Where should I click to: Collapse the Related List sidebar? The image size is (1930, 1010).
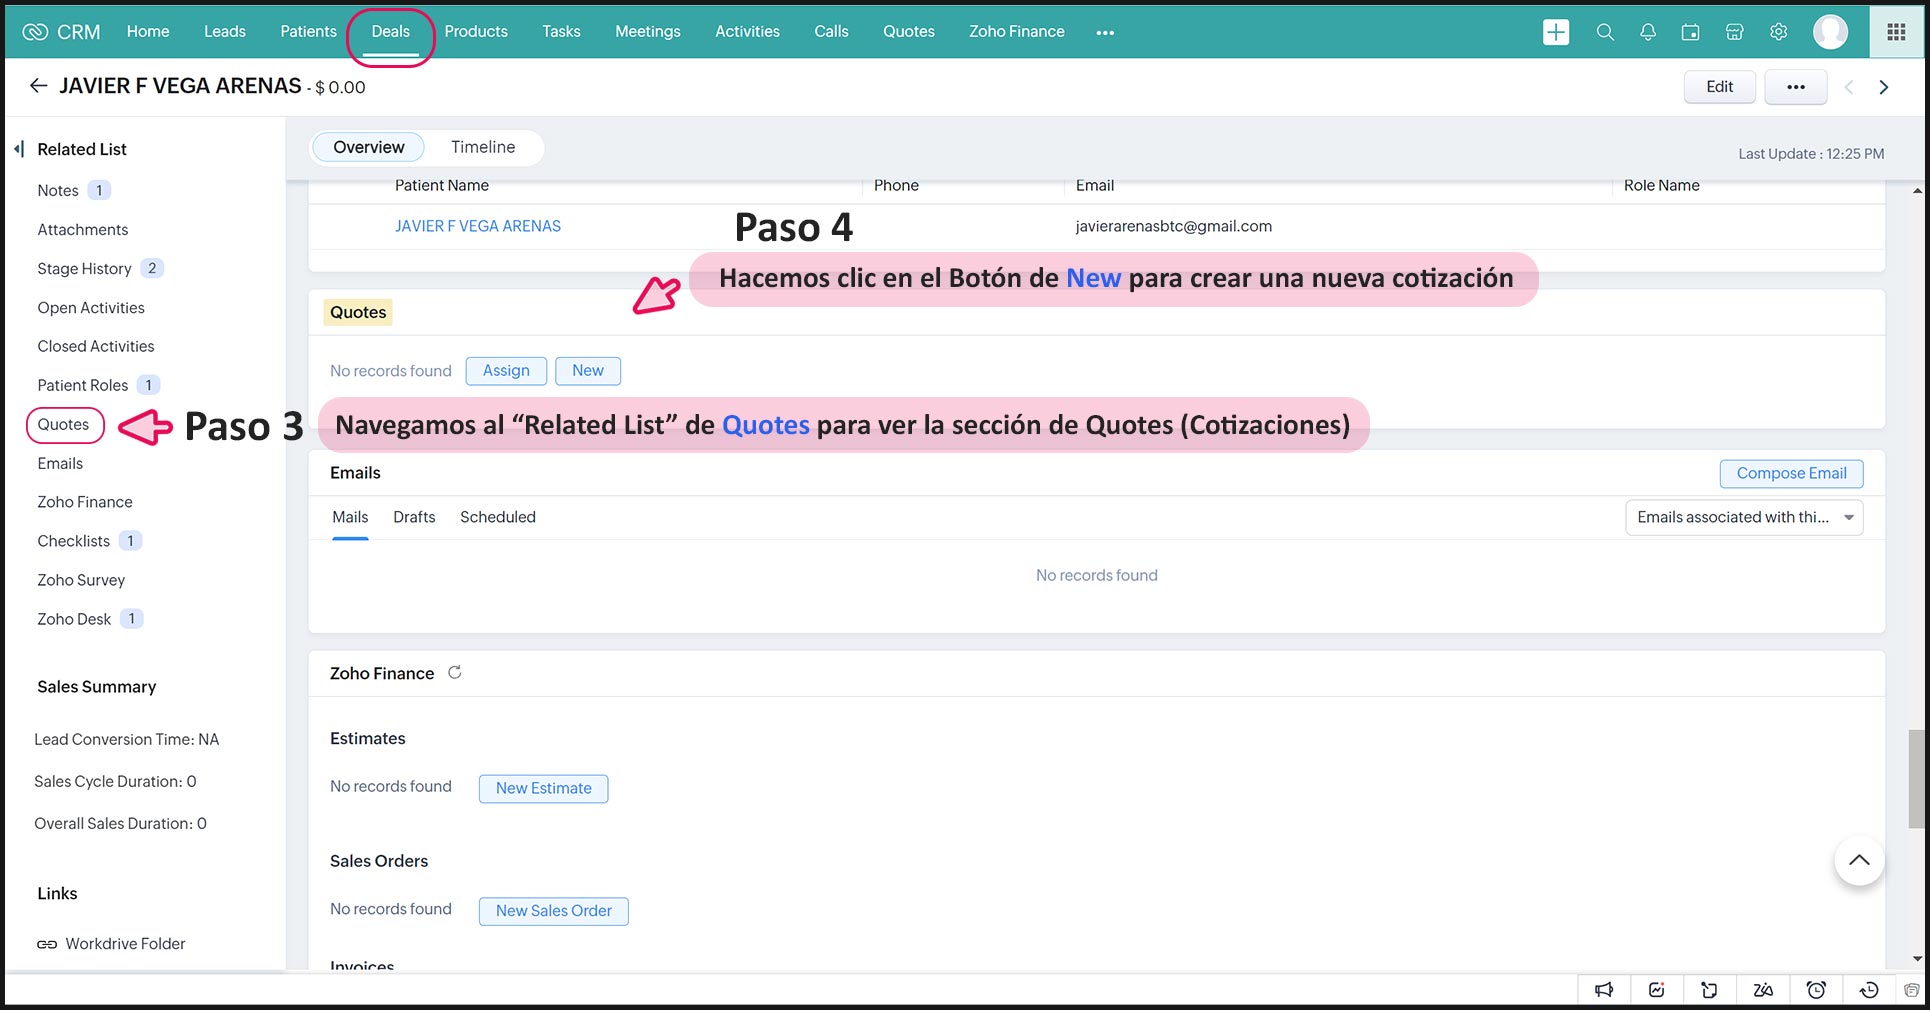tap(19, 149)
